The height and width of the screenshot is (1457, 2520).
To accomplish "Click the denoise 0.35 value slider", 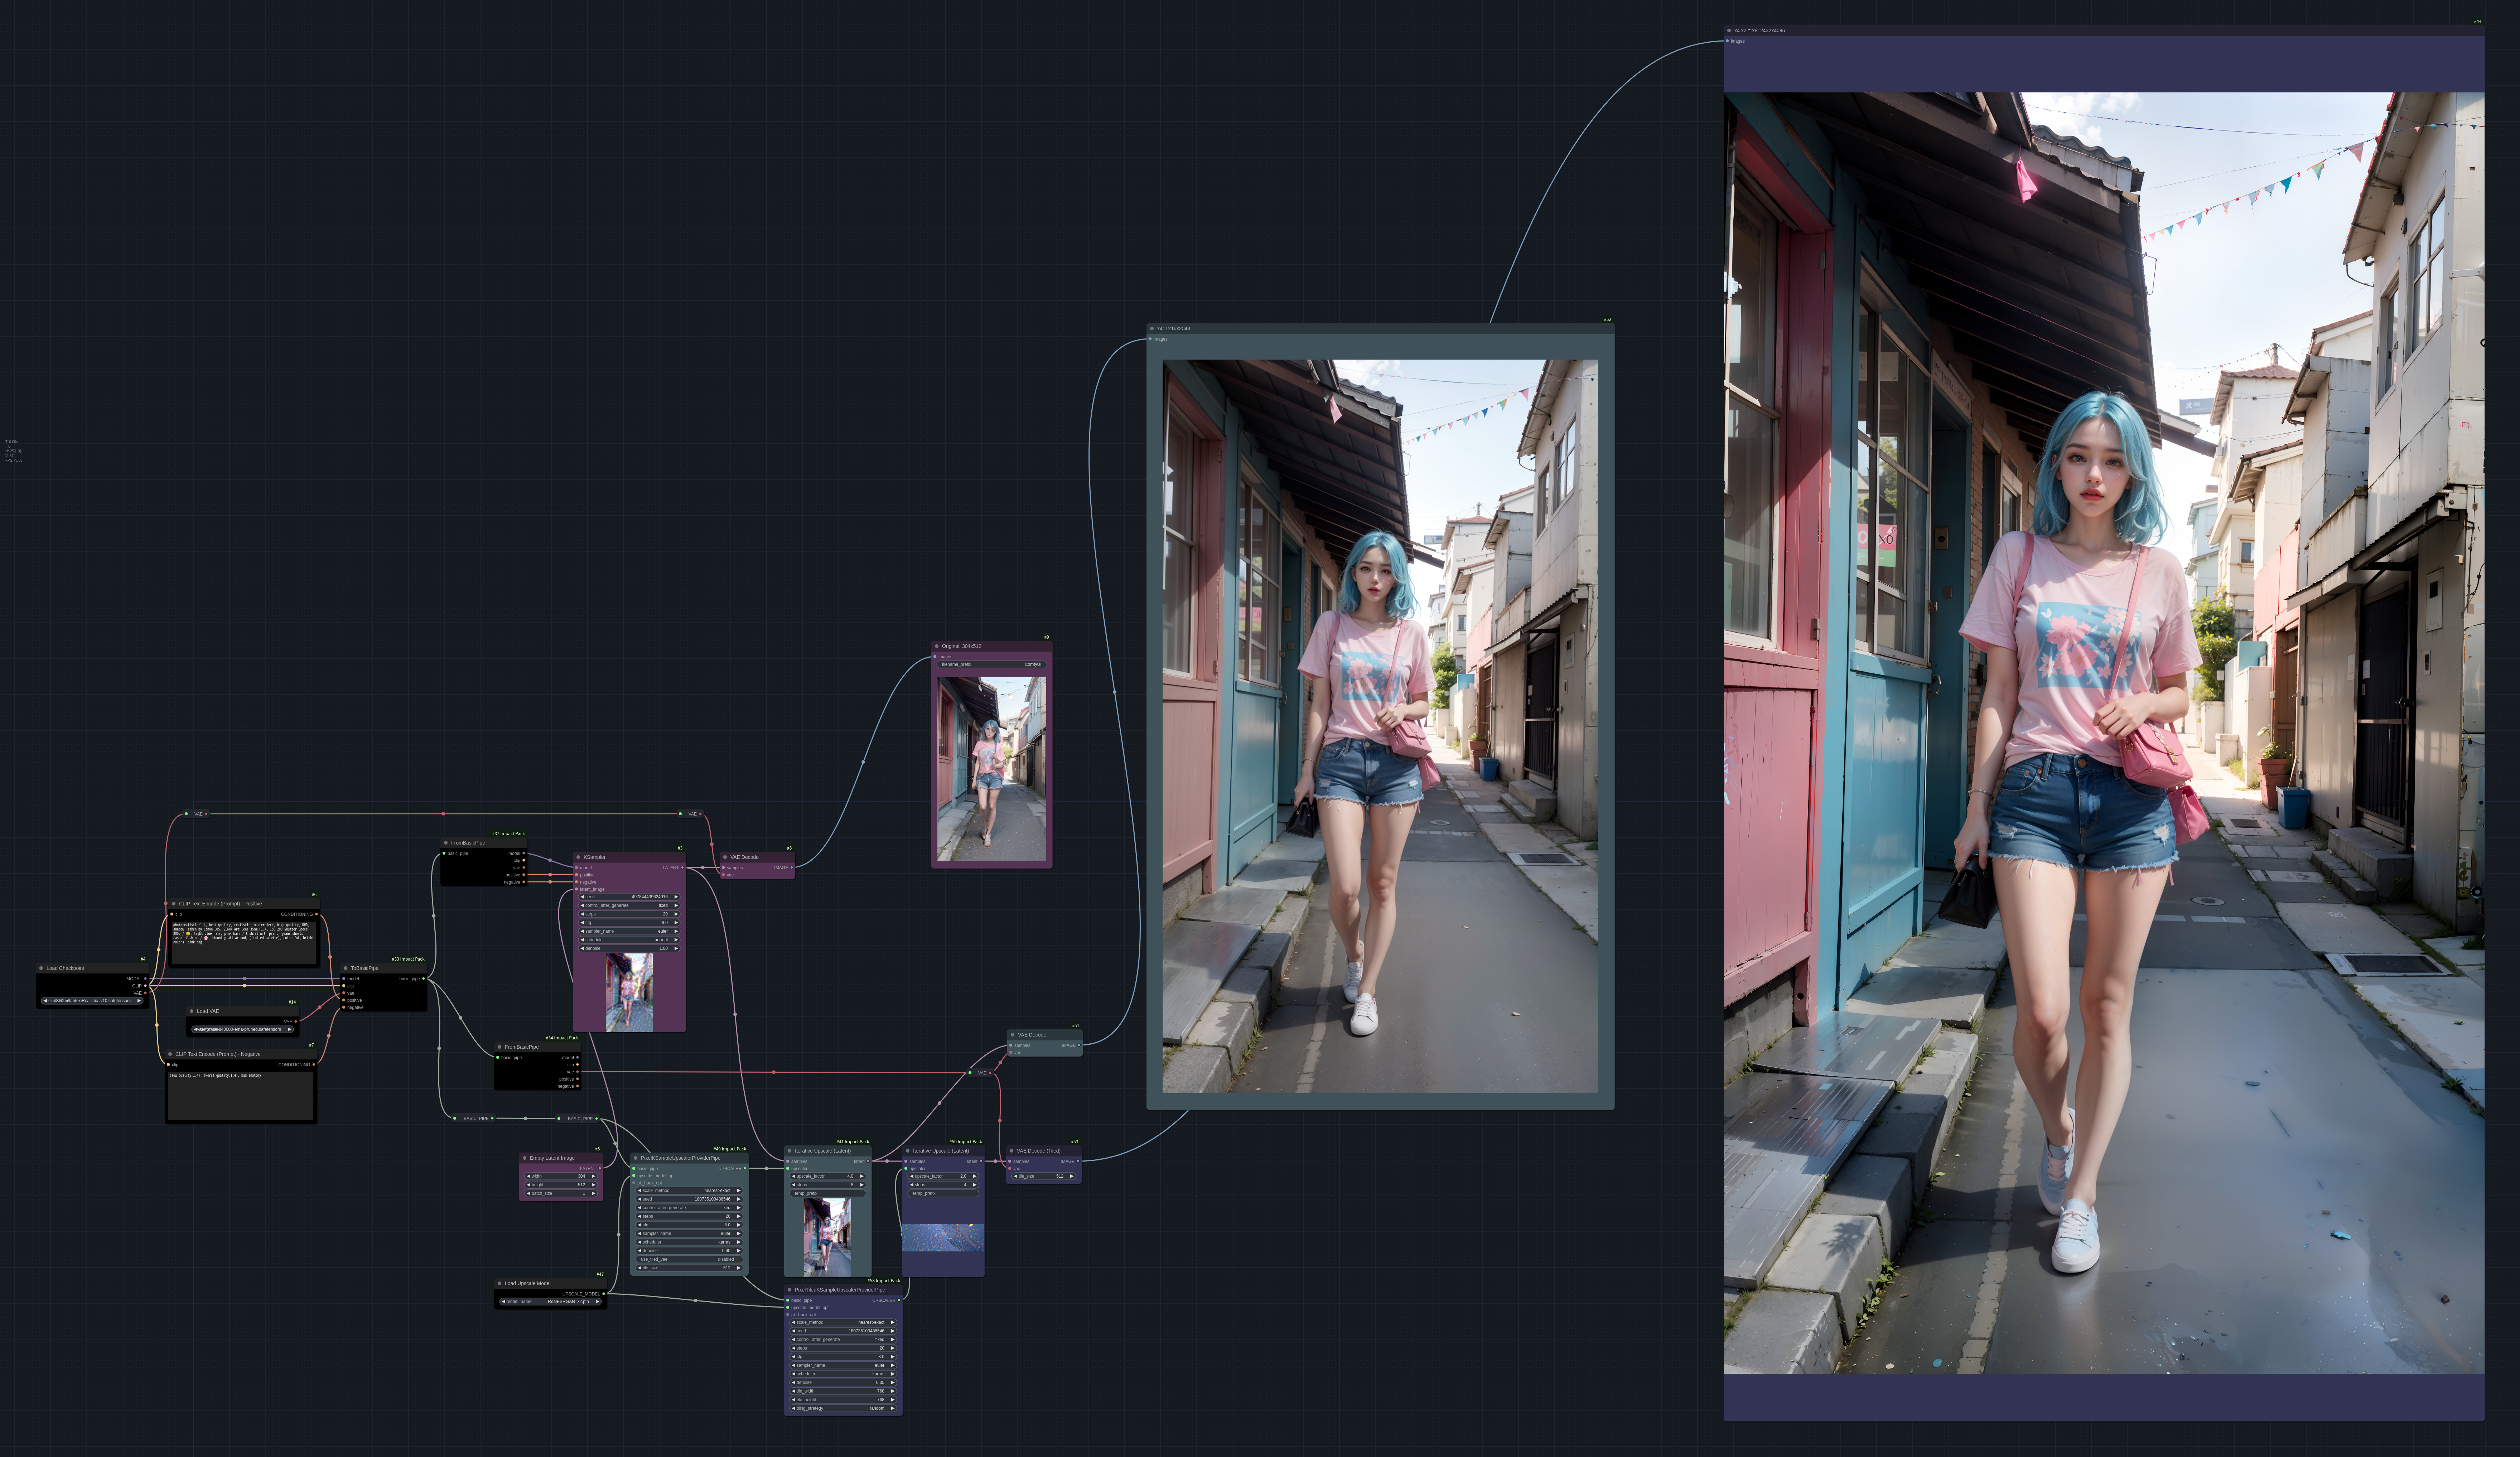I will 843,1383.
